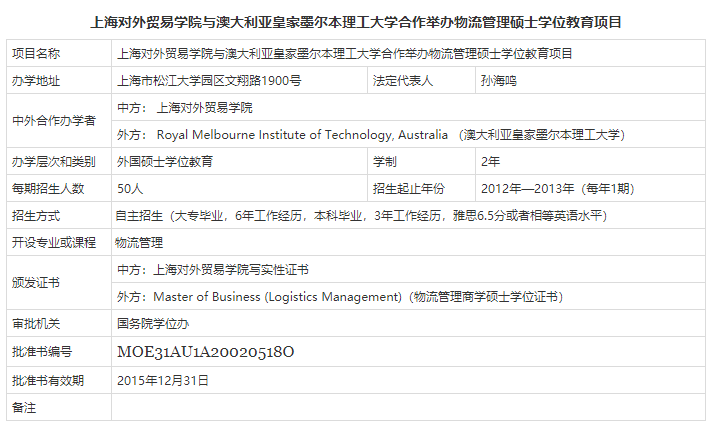This screenshot has height=426, width=711.
Task: Select the 办学层次和类别 label
Action: pyautogui.click(x=54, y=162)
